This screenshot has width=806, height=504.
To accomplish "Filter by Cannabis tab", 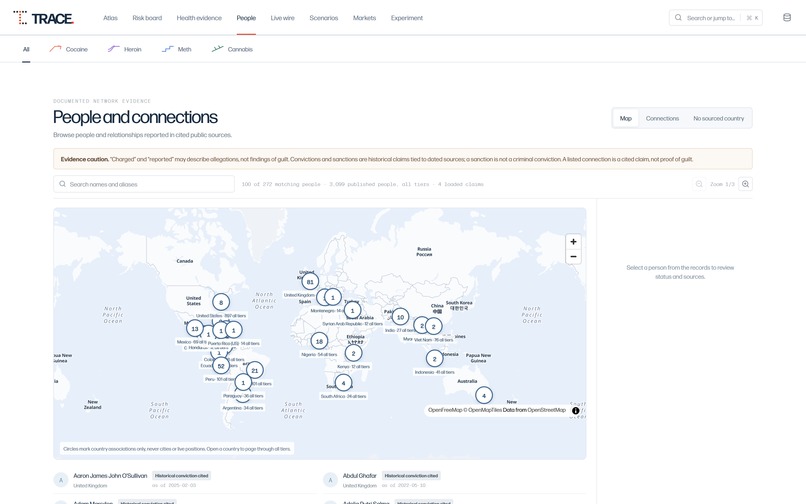I will coord(232,49).
